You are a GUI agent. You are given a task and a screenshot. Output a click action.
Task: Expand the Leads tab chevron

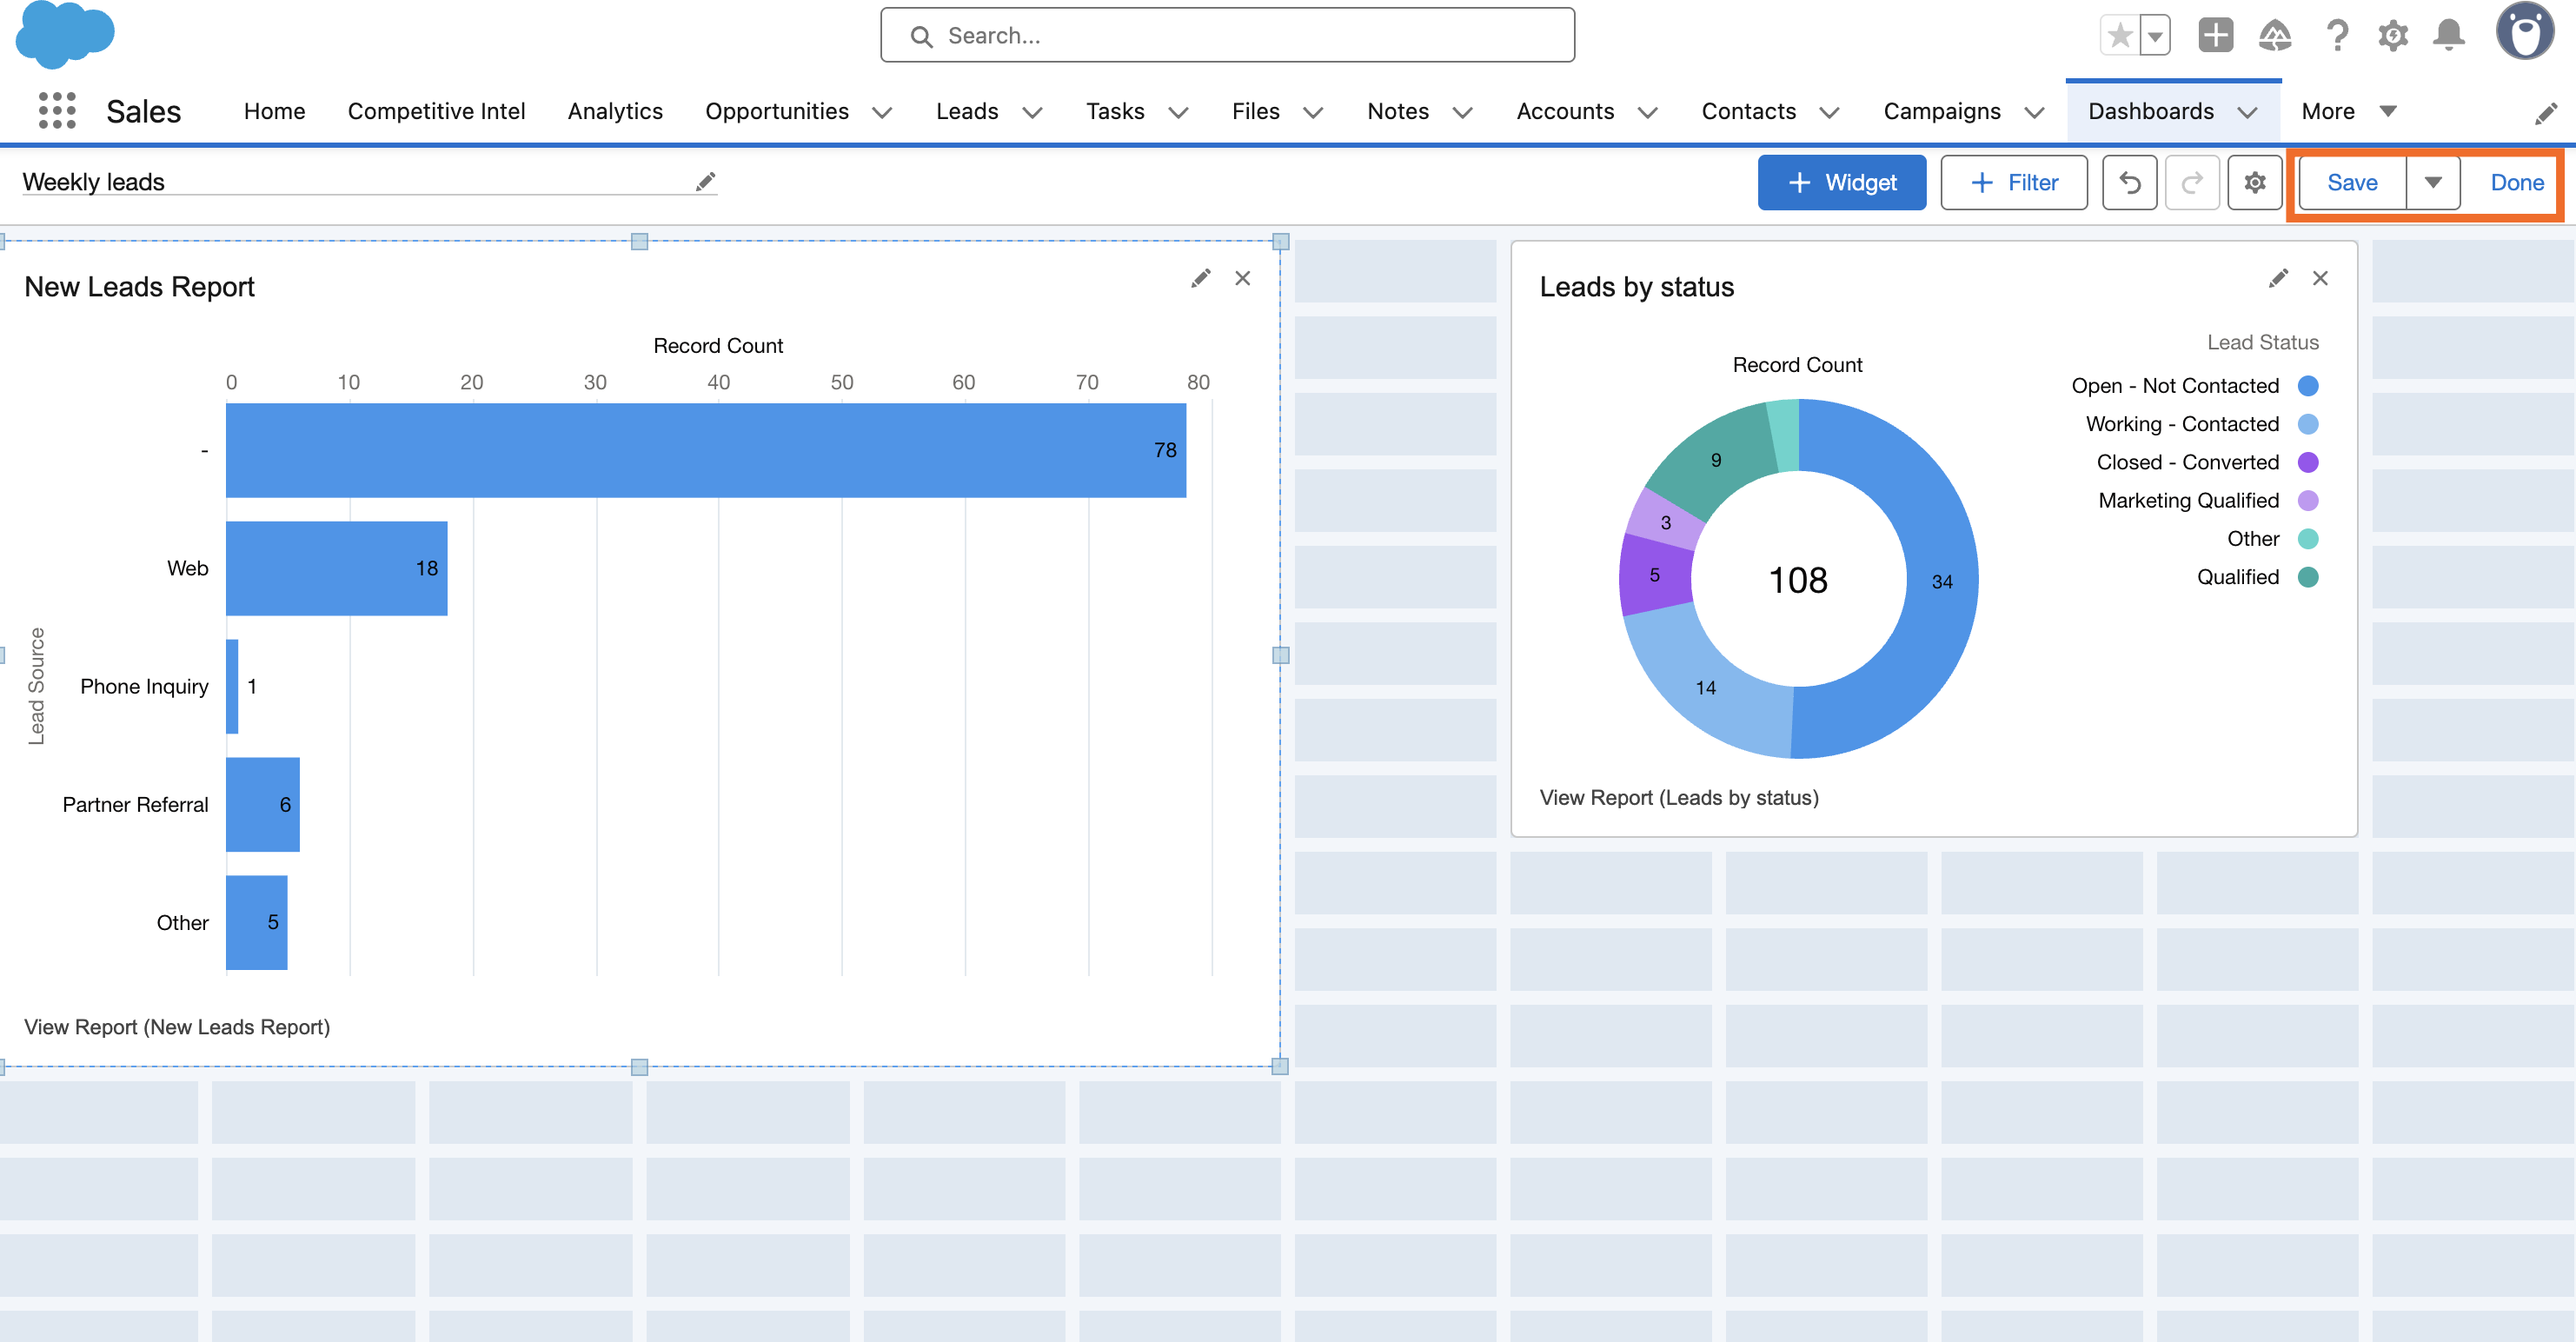point(1032,112)
